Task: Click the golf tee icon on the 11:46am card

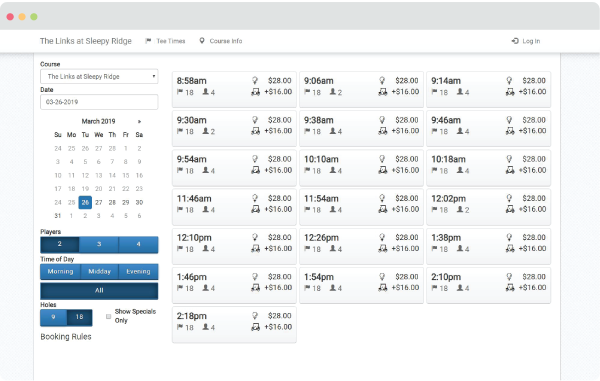Action: point(255,198)
